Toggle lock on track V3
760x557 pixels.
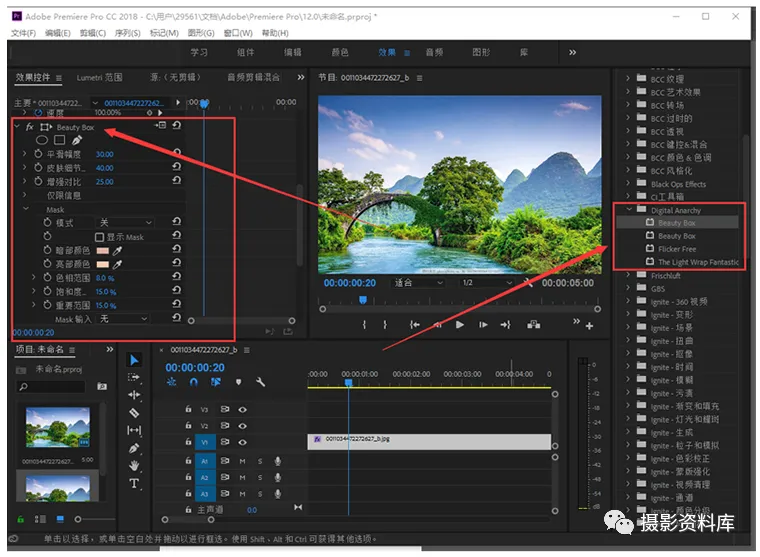(x=189, y=409)
